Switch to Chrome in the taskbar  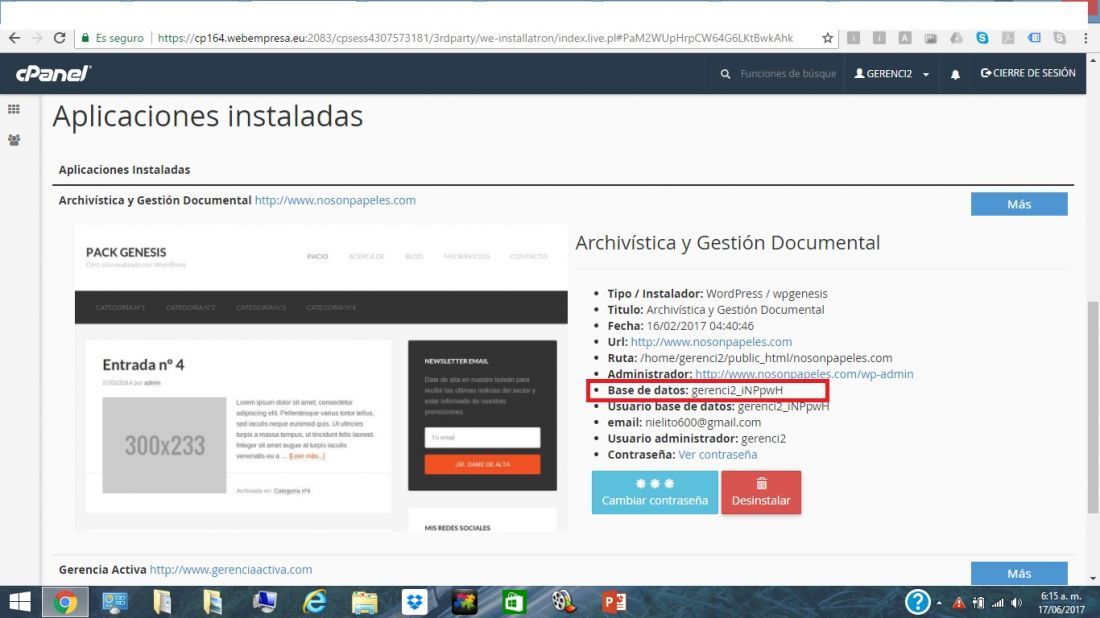click(65, 602)
